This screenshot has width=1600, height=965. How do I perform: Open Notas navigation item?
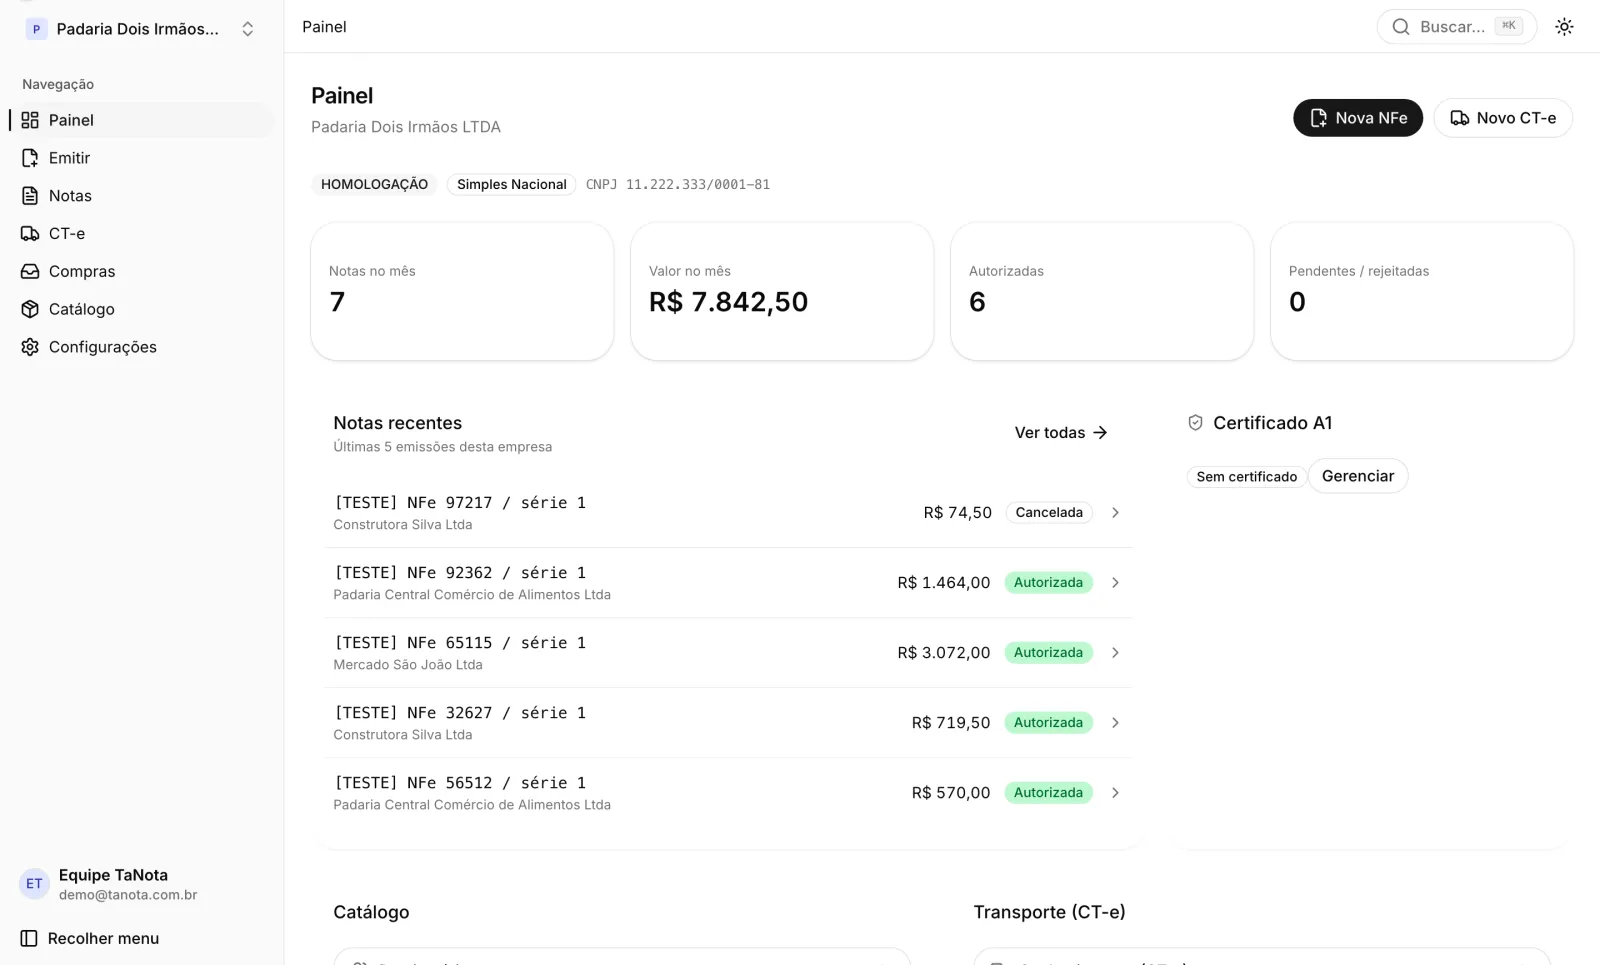pyautogui.click(x=141, y=196)
